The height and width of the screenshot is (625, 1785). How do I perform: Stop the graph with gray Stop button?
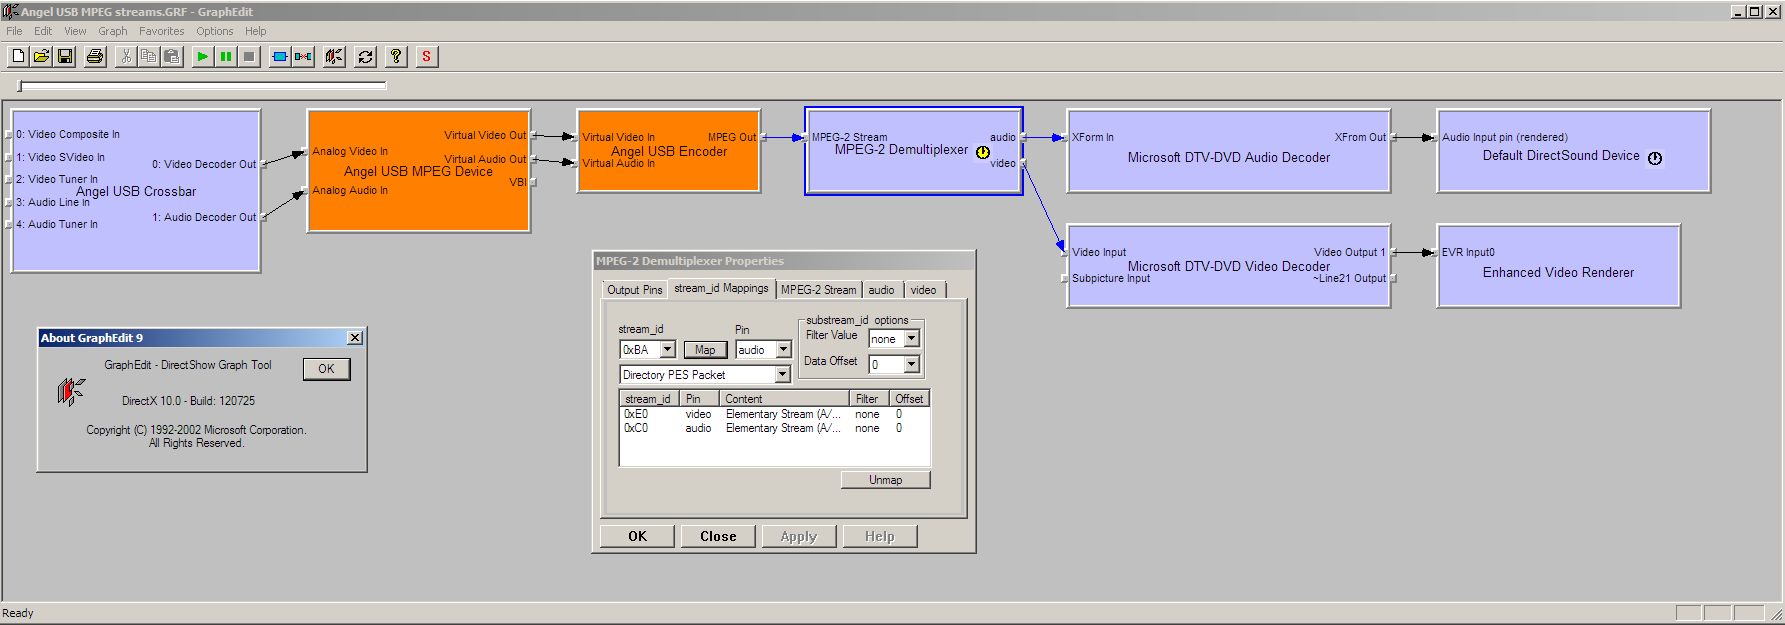coord(250,56)
